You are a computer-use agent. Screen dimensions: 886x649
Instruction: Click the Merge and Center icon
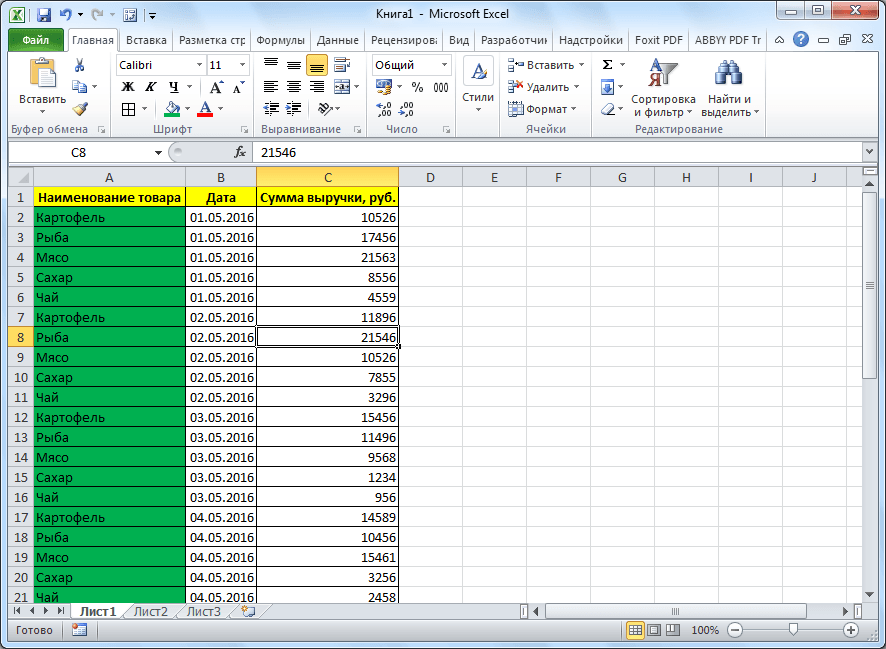tap(341, 87)
